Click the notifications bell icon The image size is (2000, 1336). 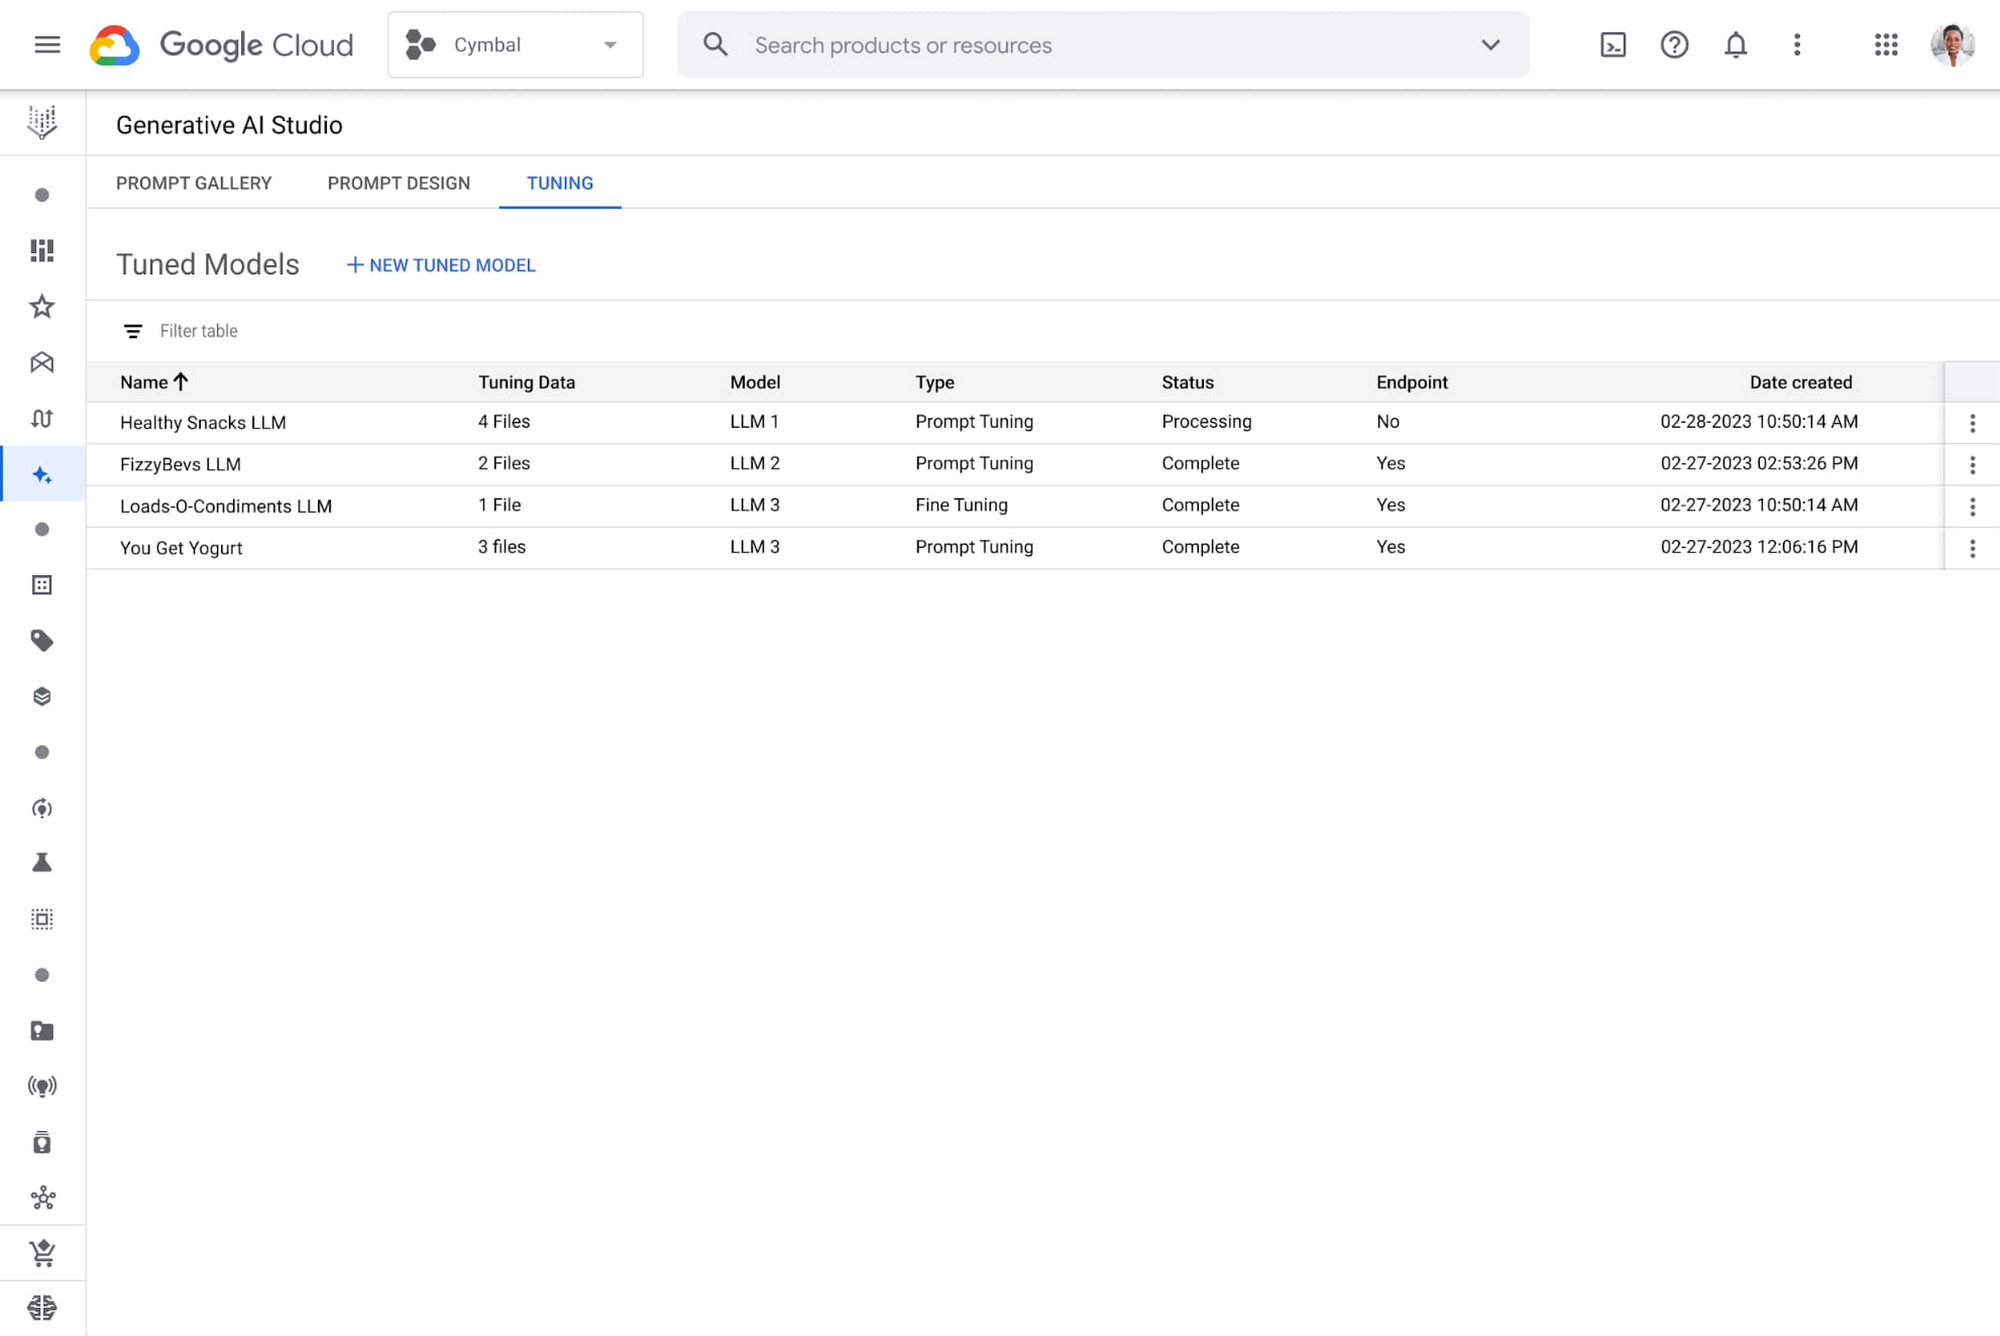1735,43
